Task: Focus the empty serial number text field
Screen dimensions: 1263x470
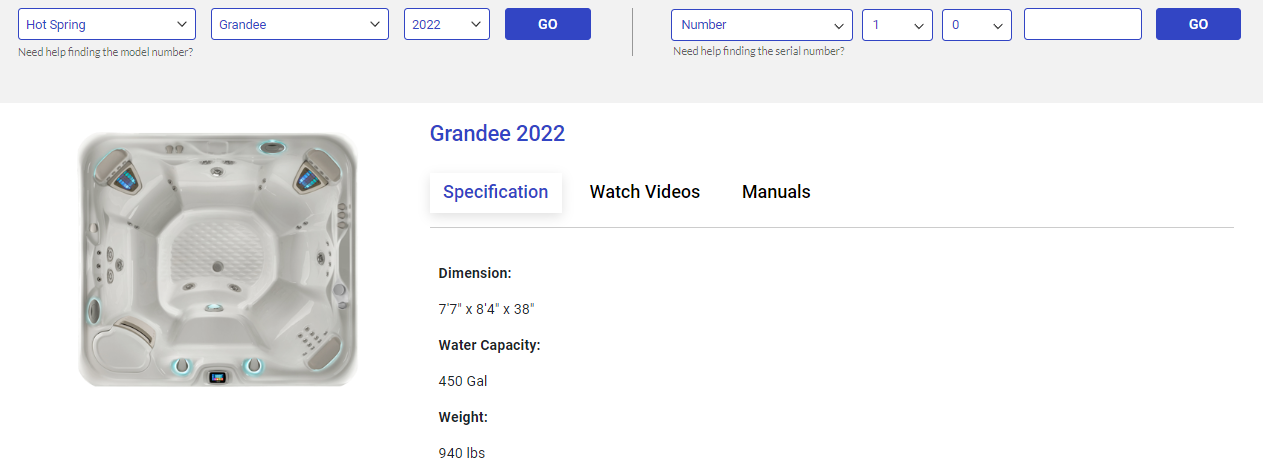Action: tap(1083, 24)
